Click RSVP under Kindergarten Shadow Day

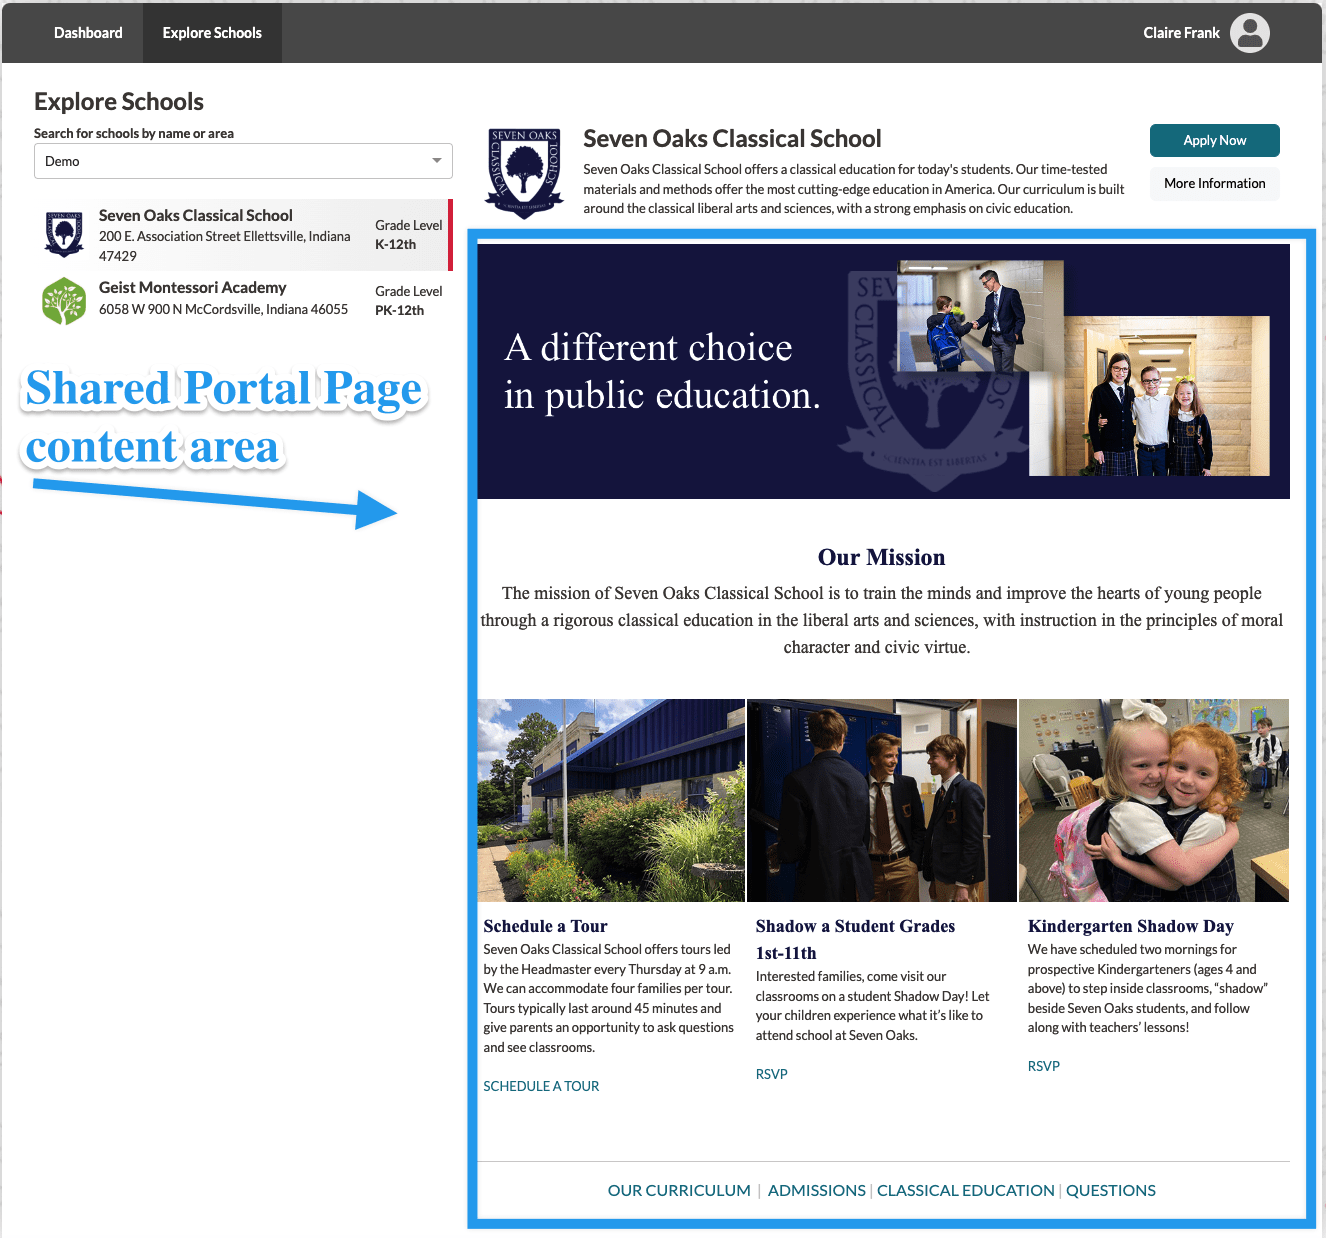1043,1066
